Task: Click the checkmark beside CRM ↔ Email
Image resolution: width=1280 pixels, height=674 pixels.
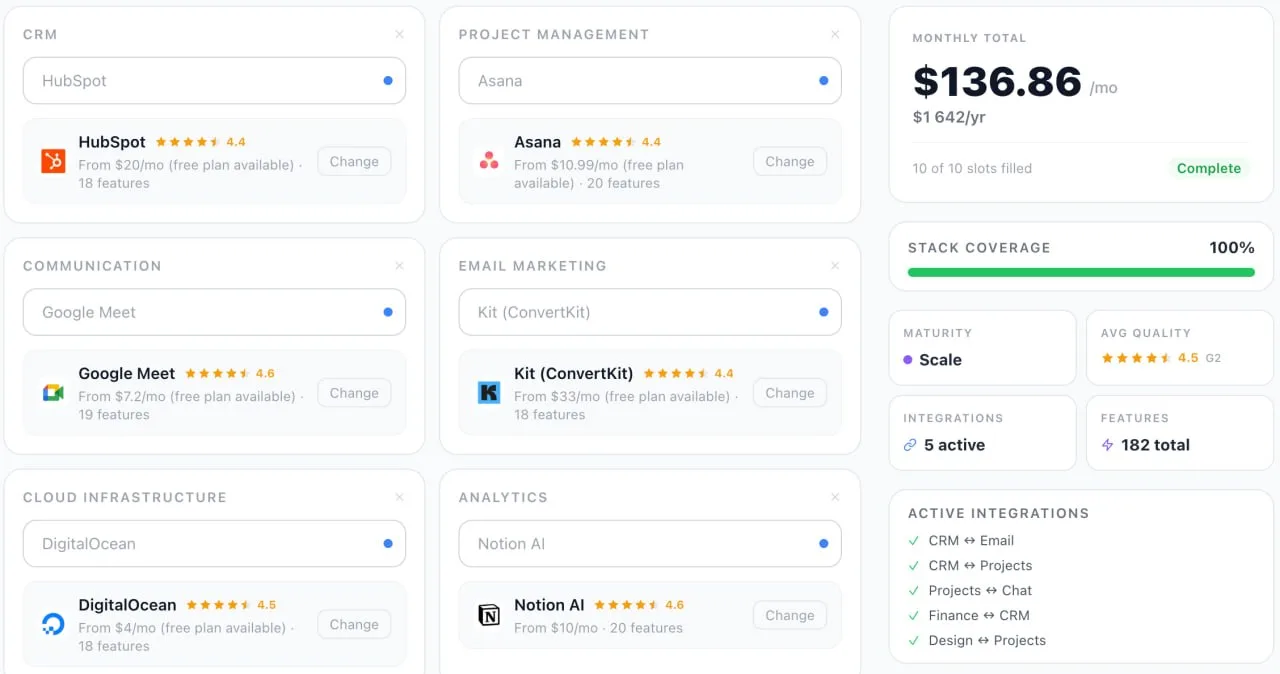Action: pyautogui.click(x=913, y=540)
